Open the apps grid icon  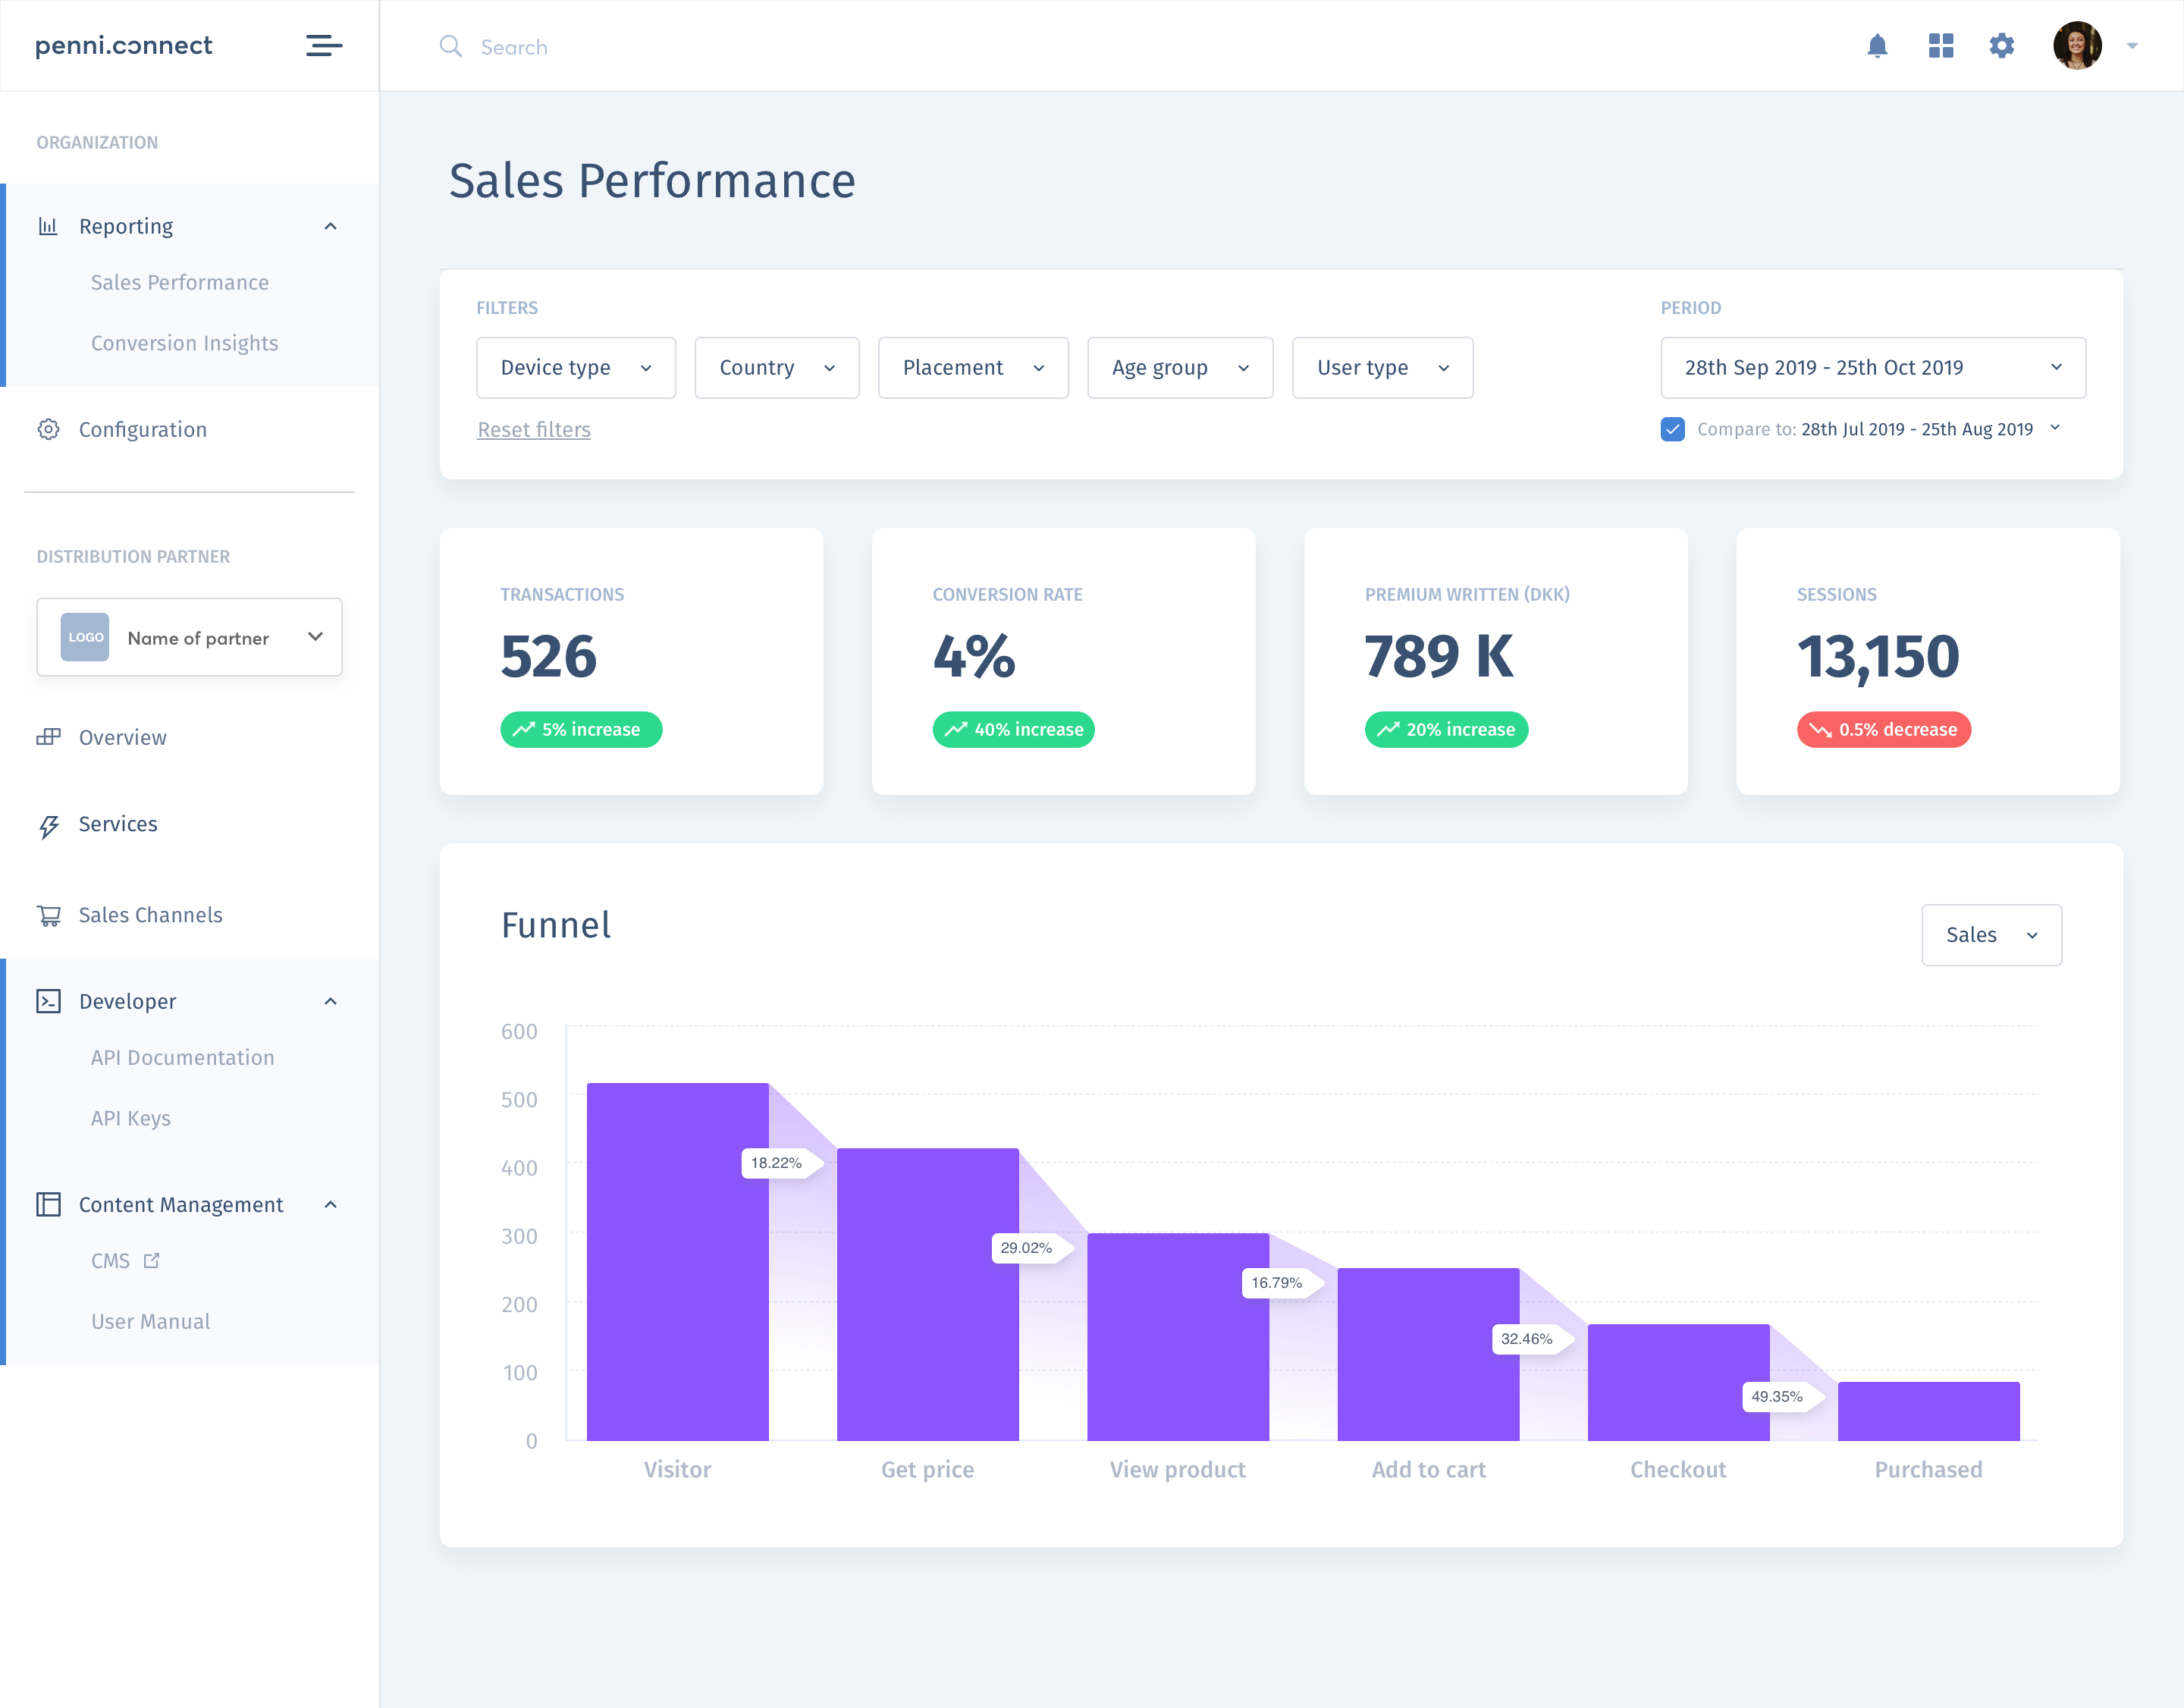(x=1940, y=46)
